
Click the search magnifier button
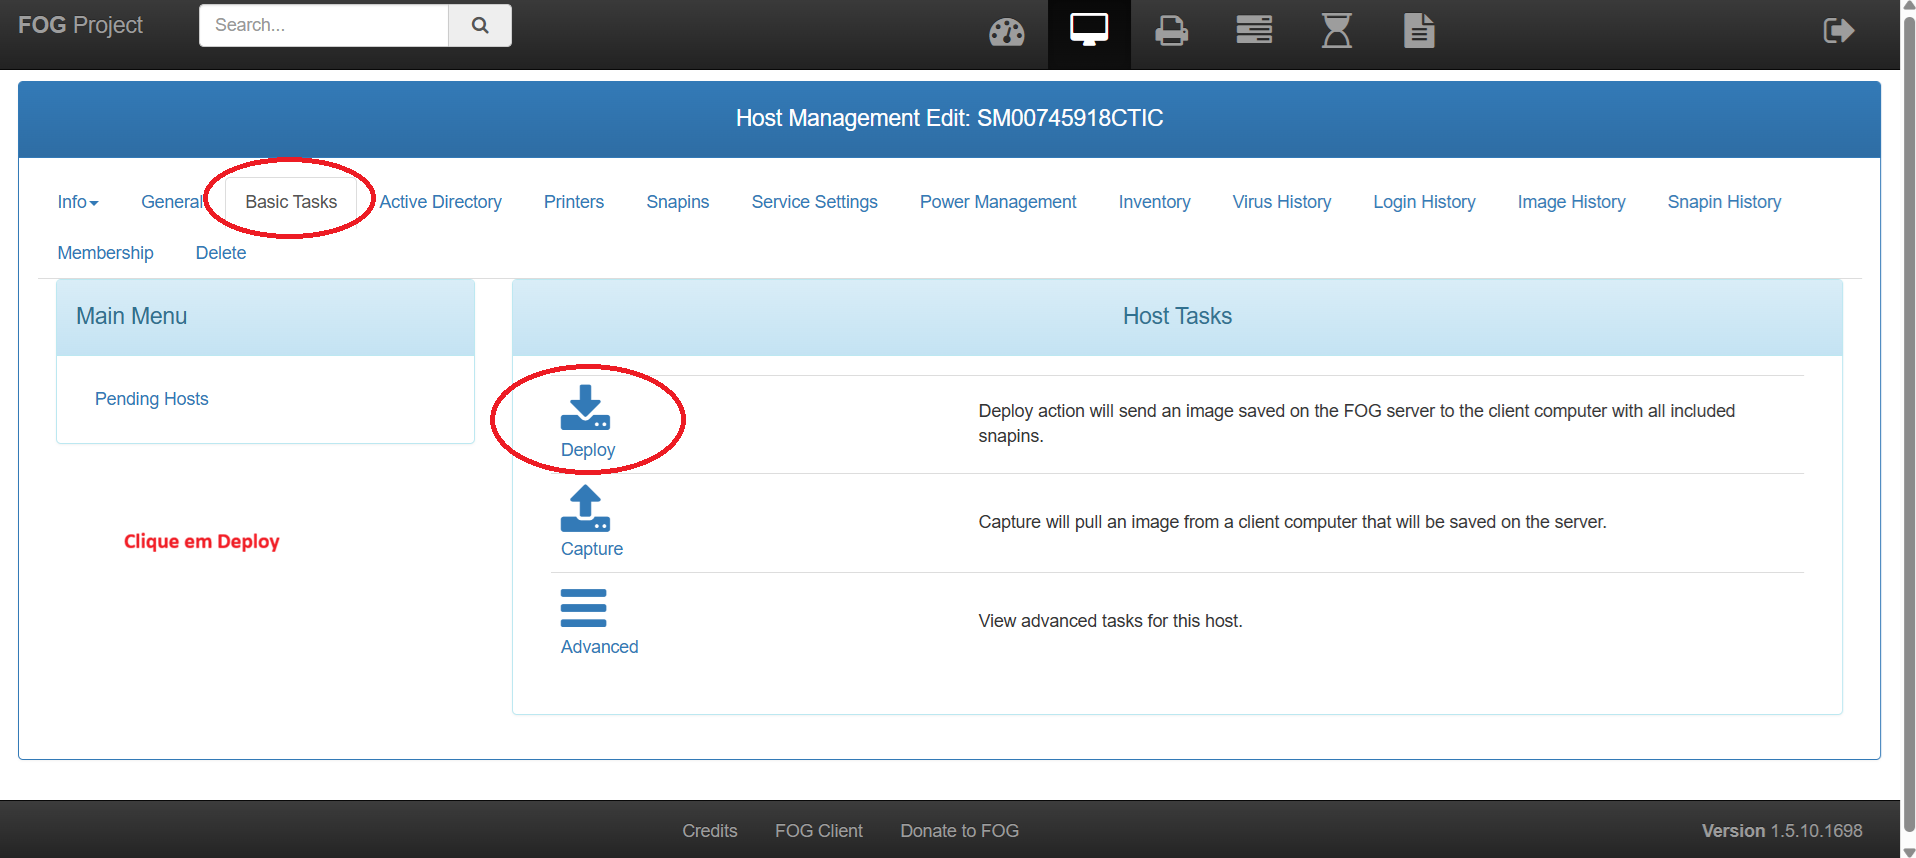coord(480,25)
